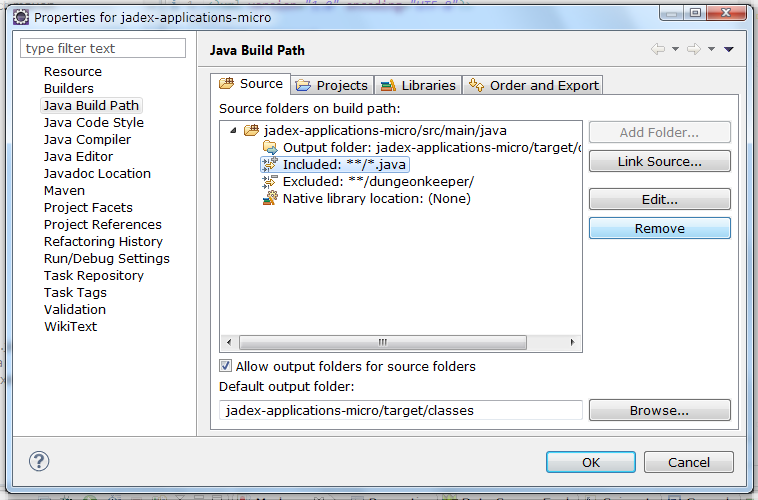Viewport: 758px width, 500px height.
Task: Click the Included filter icon
Action: [269, 165]
